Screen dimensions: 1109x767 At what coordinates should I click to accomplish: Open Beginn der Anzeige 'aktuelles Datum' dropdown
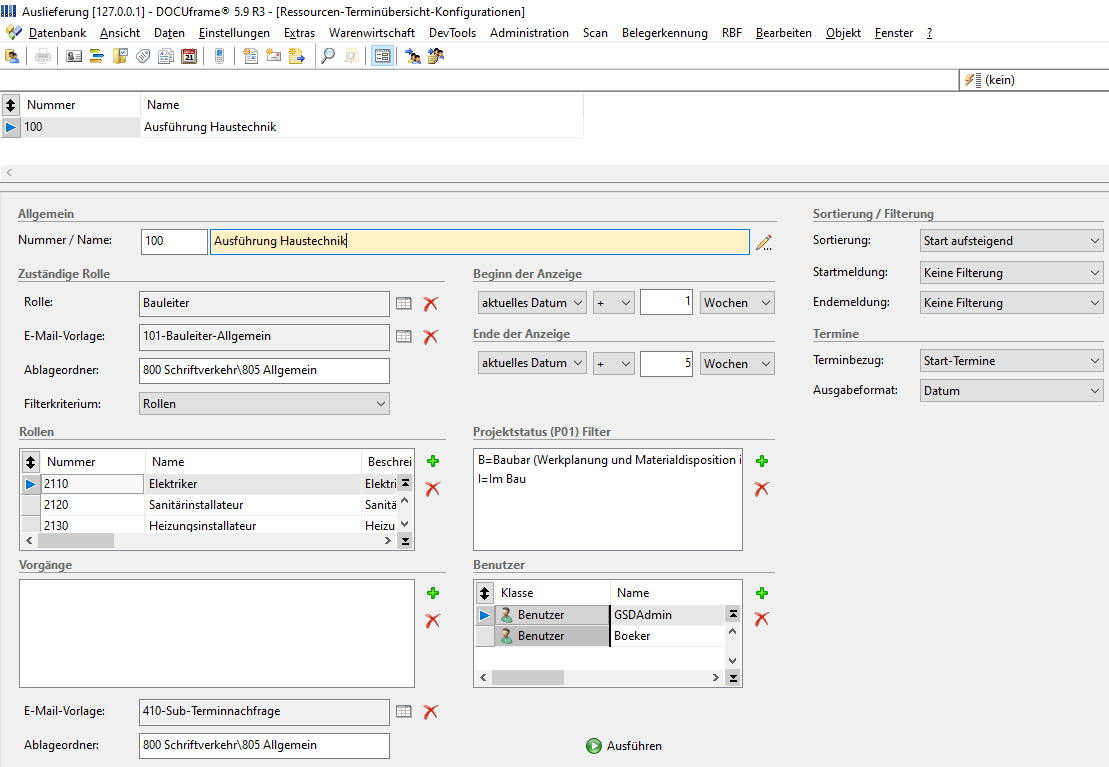(532, 303)
